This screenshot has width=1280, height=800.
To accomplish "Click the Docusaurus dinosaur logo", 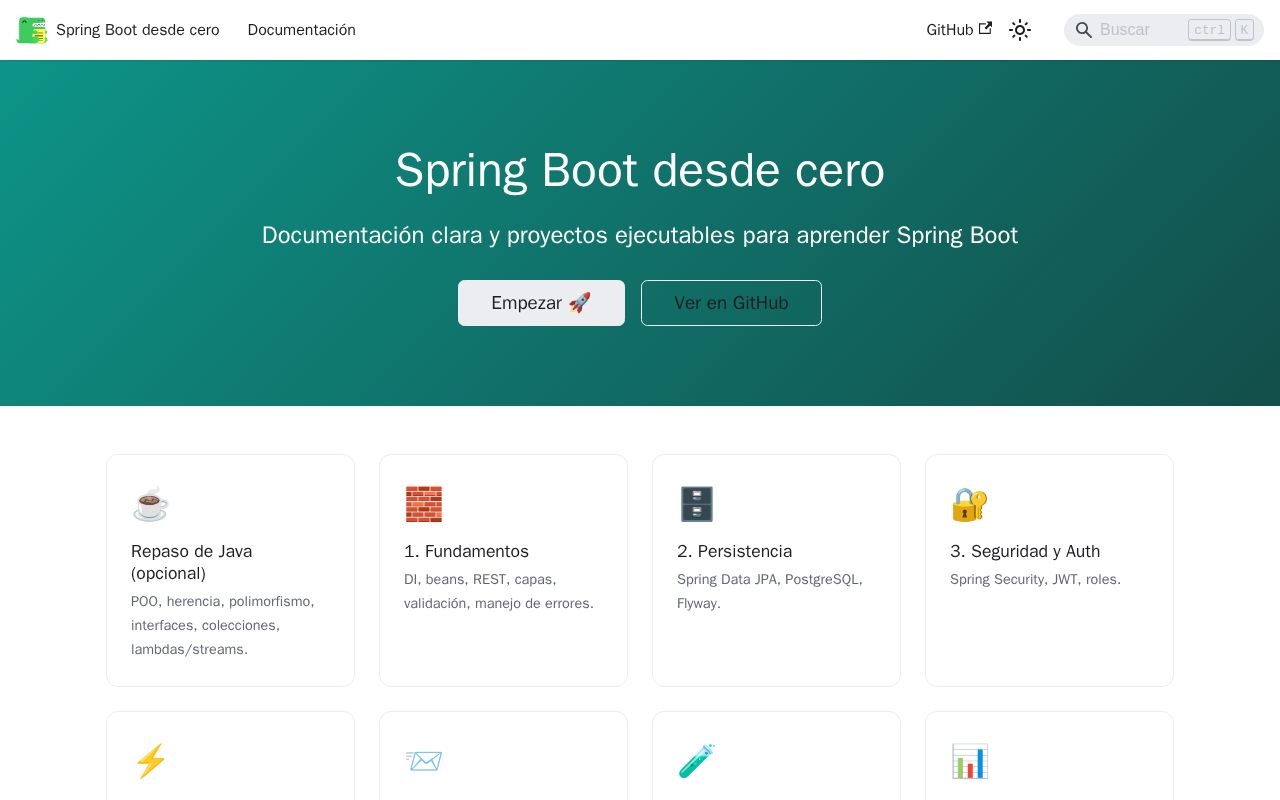I will [32, 30].
